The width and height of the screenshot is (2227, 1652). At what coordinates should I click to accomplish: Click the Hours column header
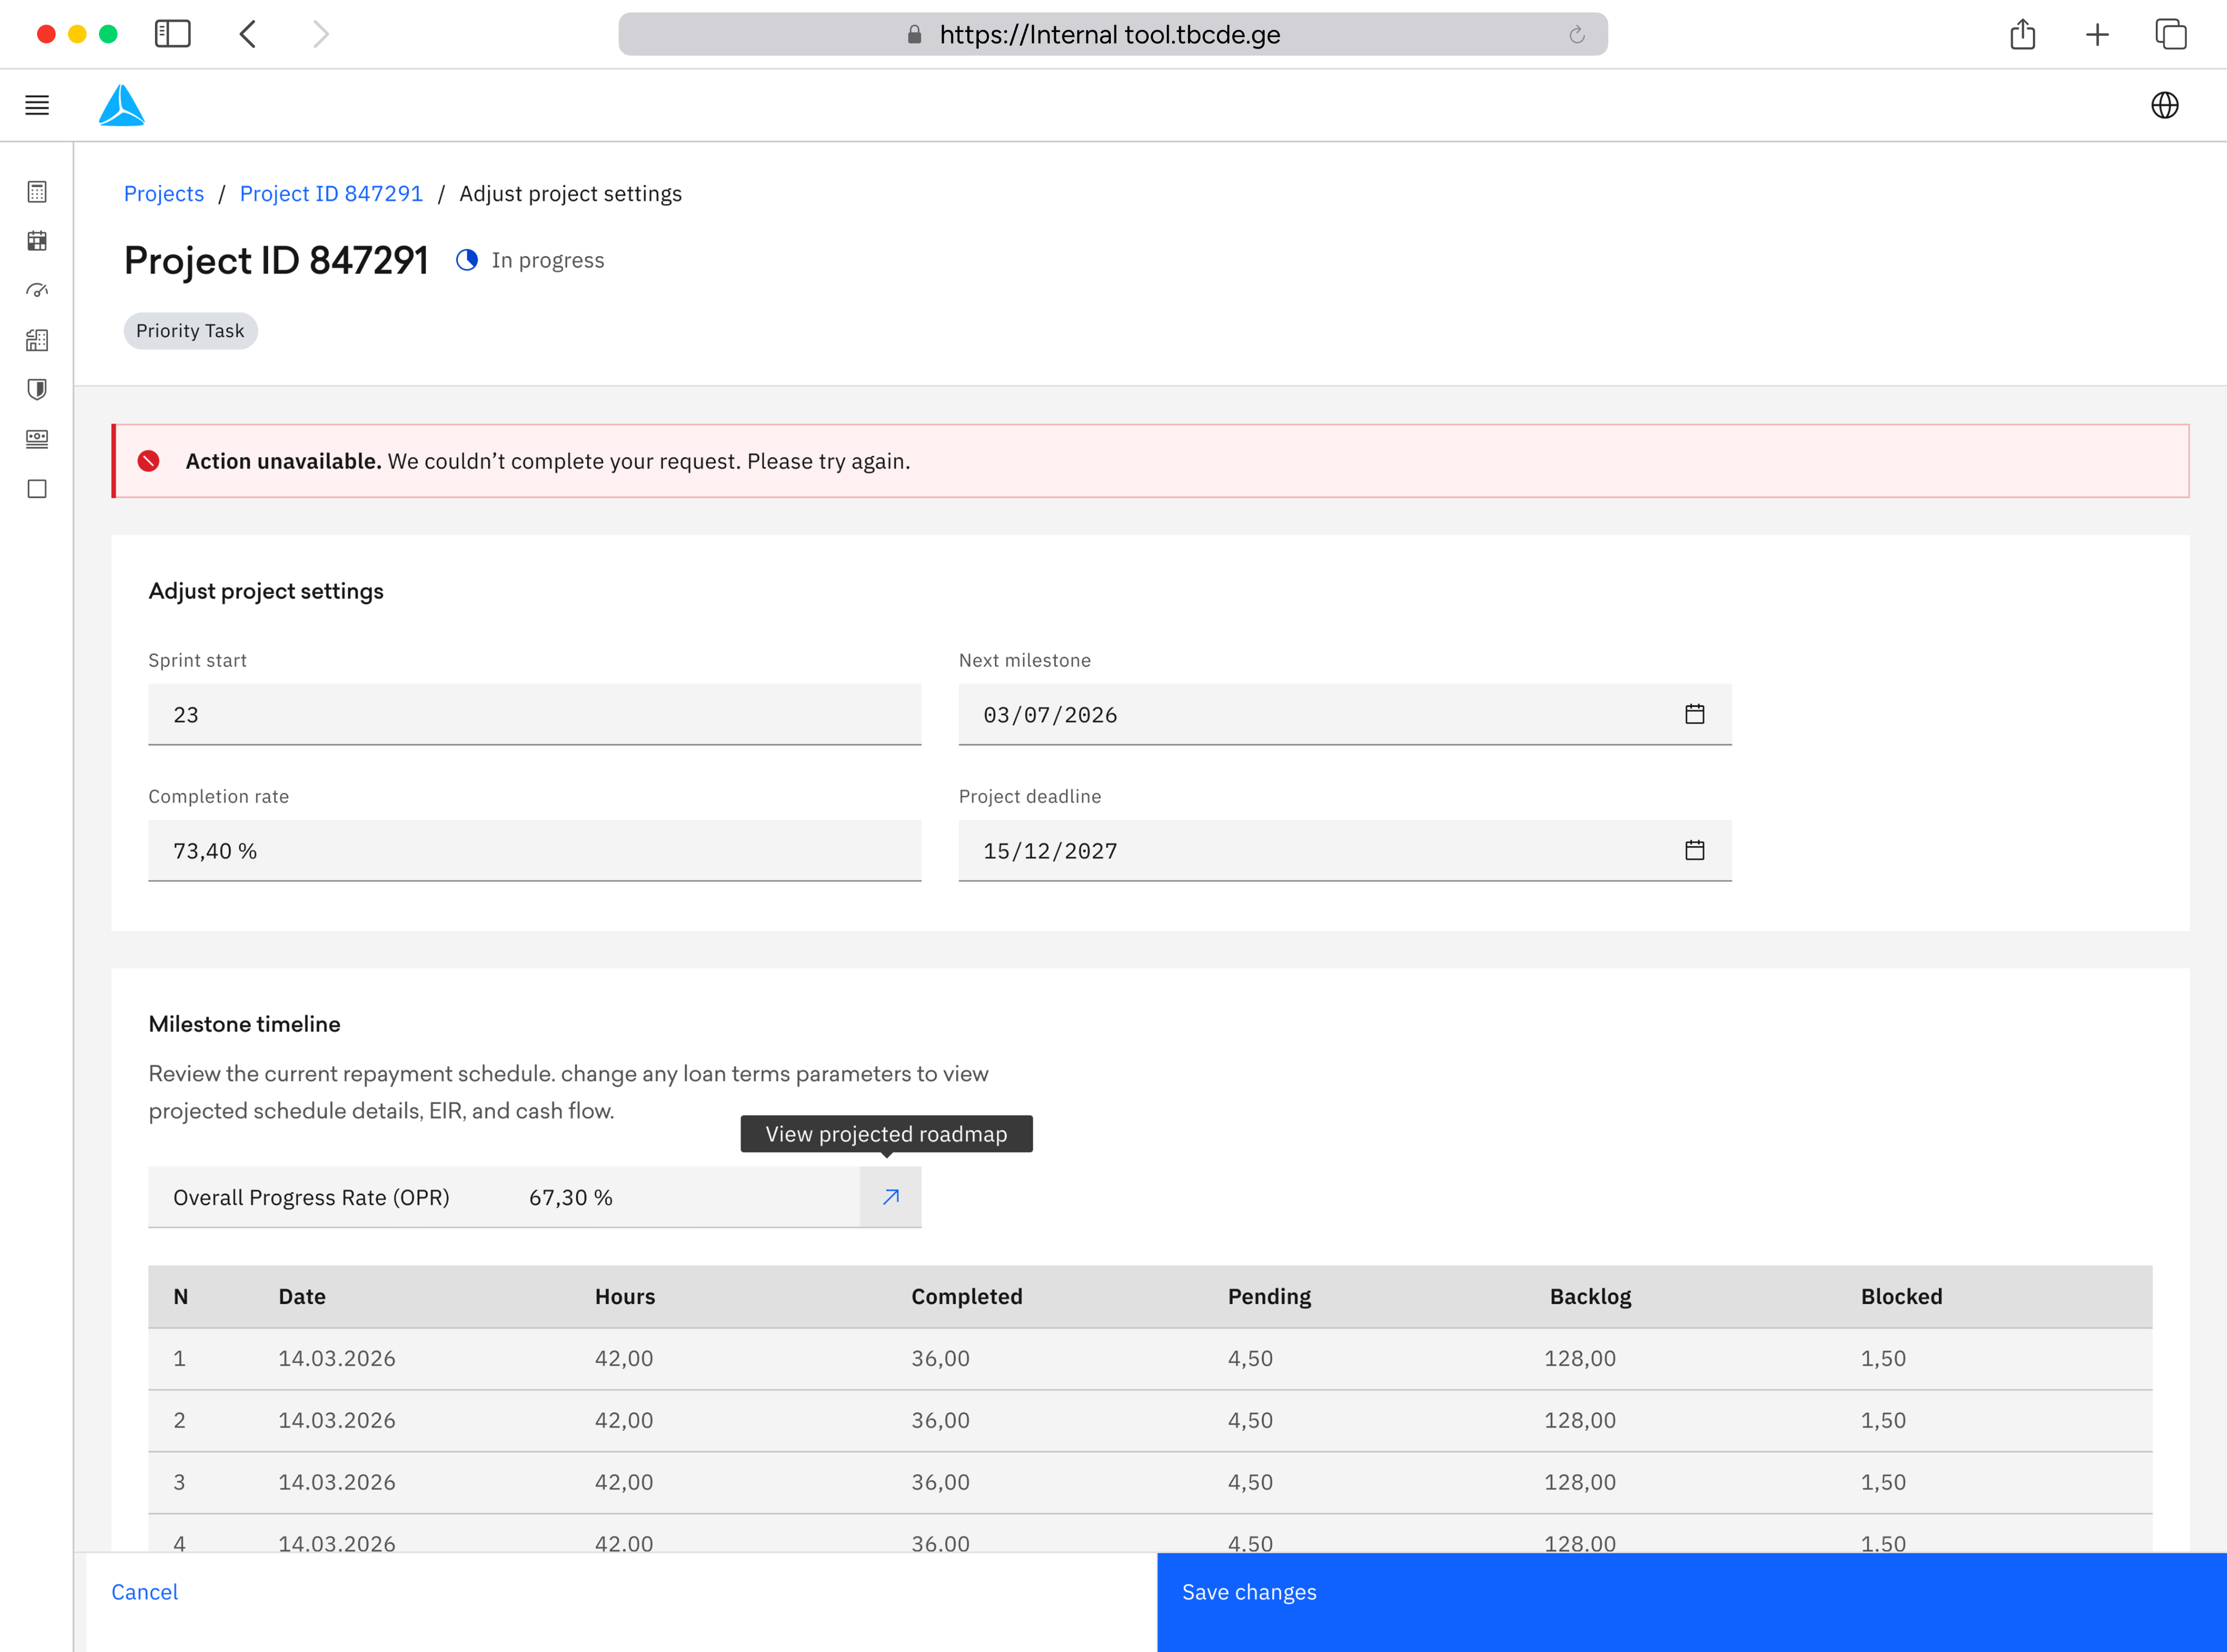(x=625, y=1297)
